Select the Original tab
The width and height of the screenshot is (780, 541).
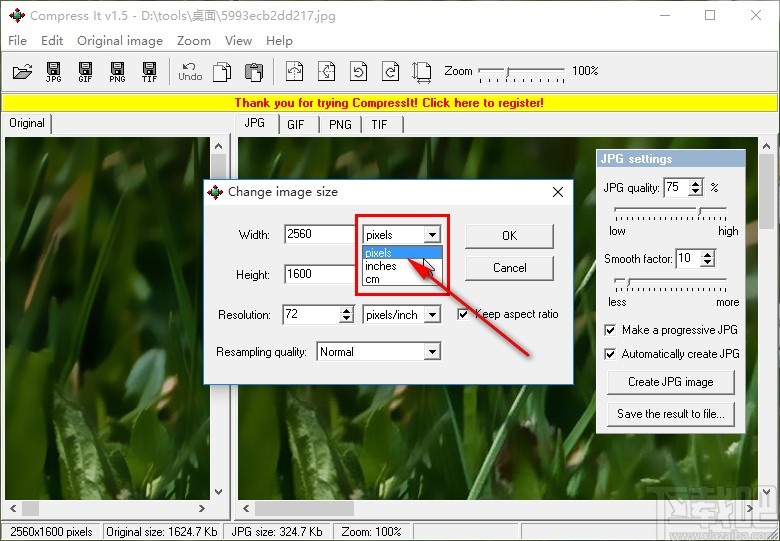tap(27, 123)
